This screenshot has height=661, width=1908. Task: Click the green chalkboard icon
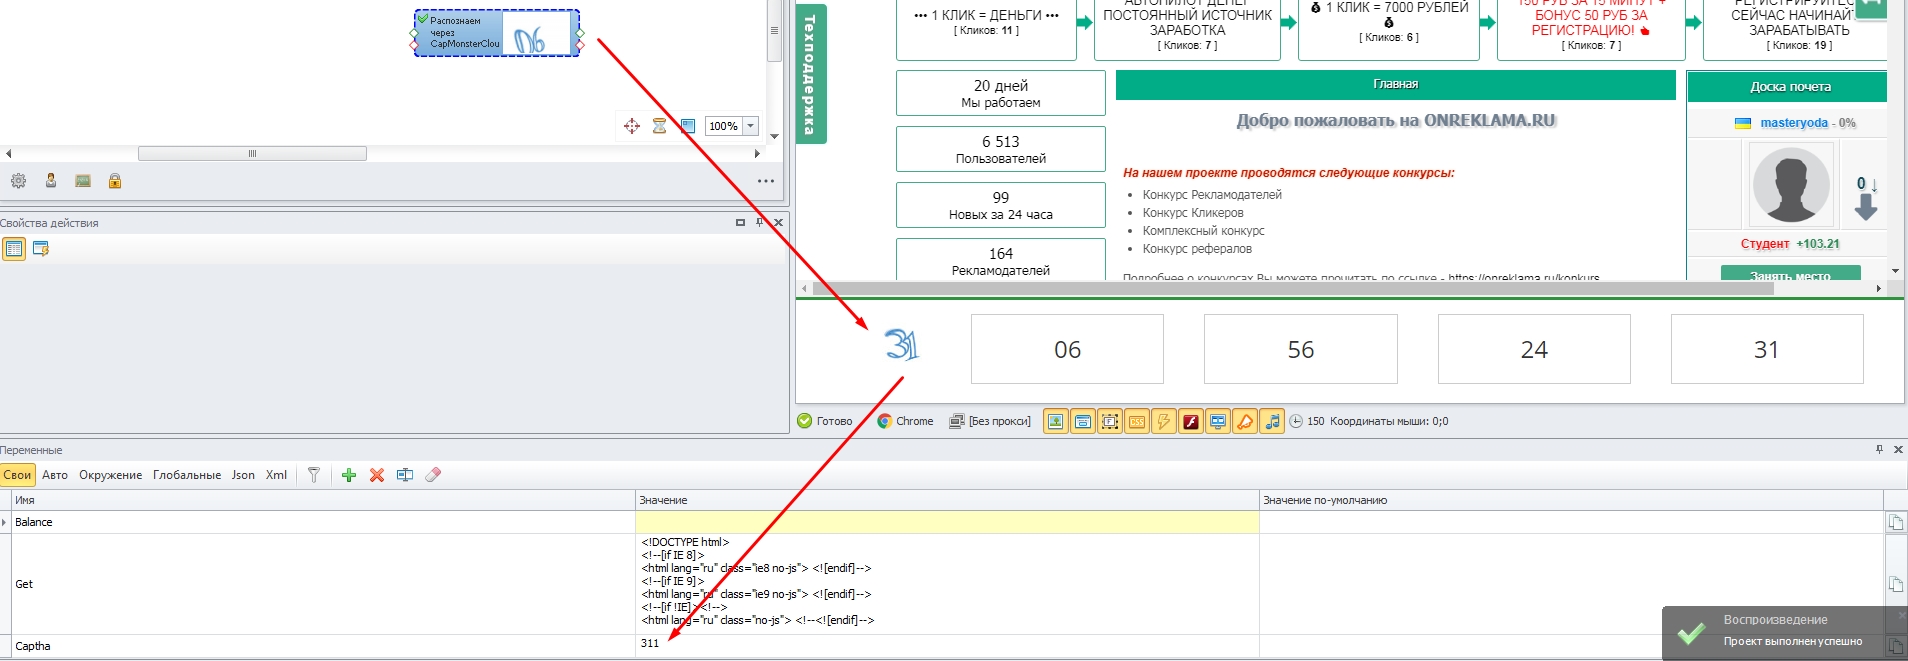coord(83,181)
